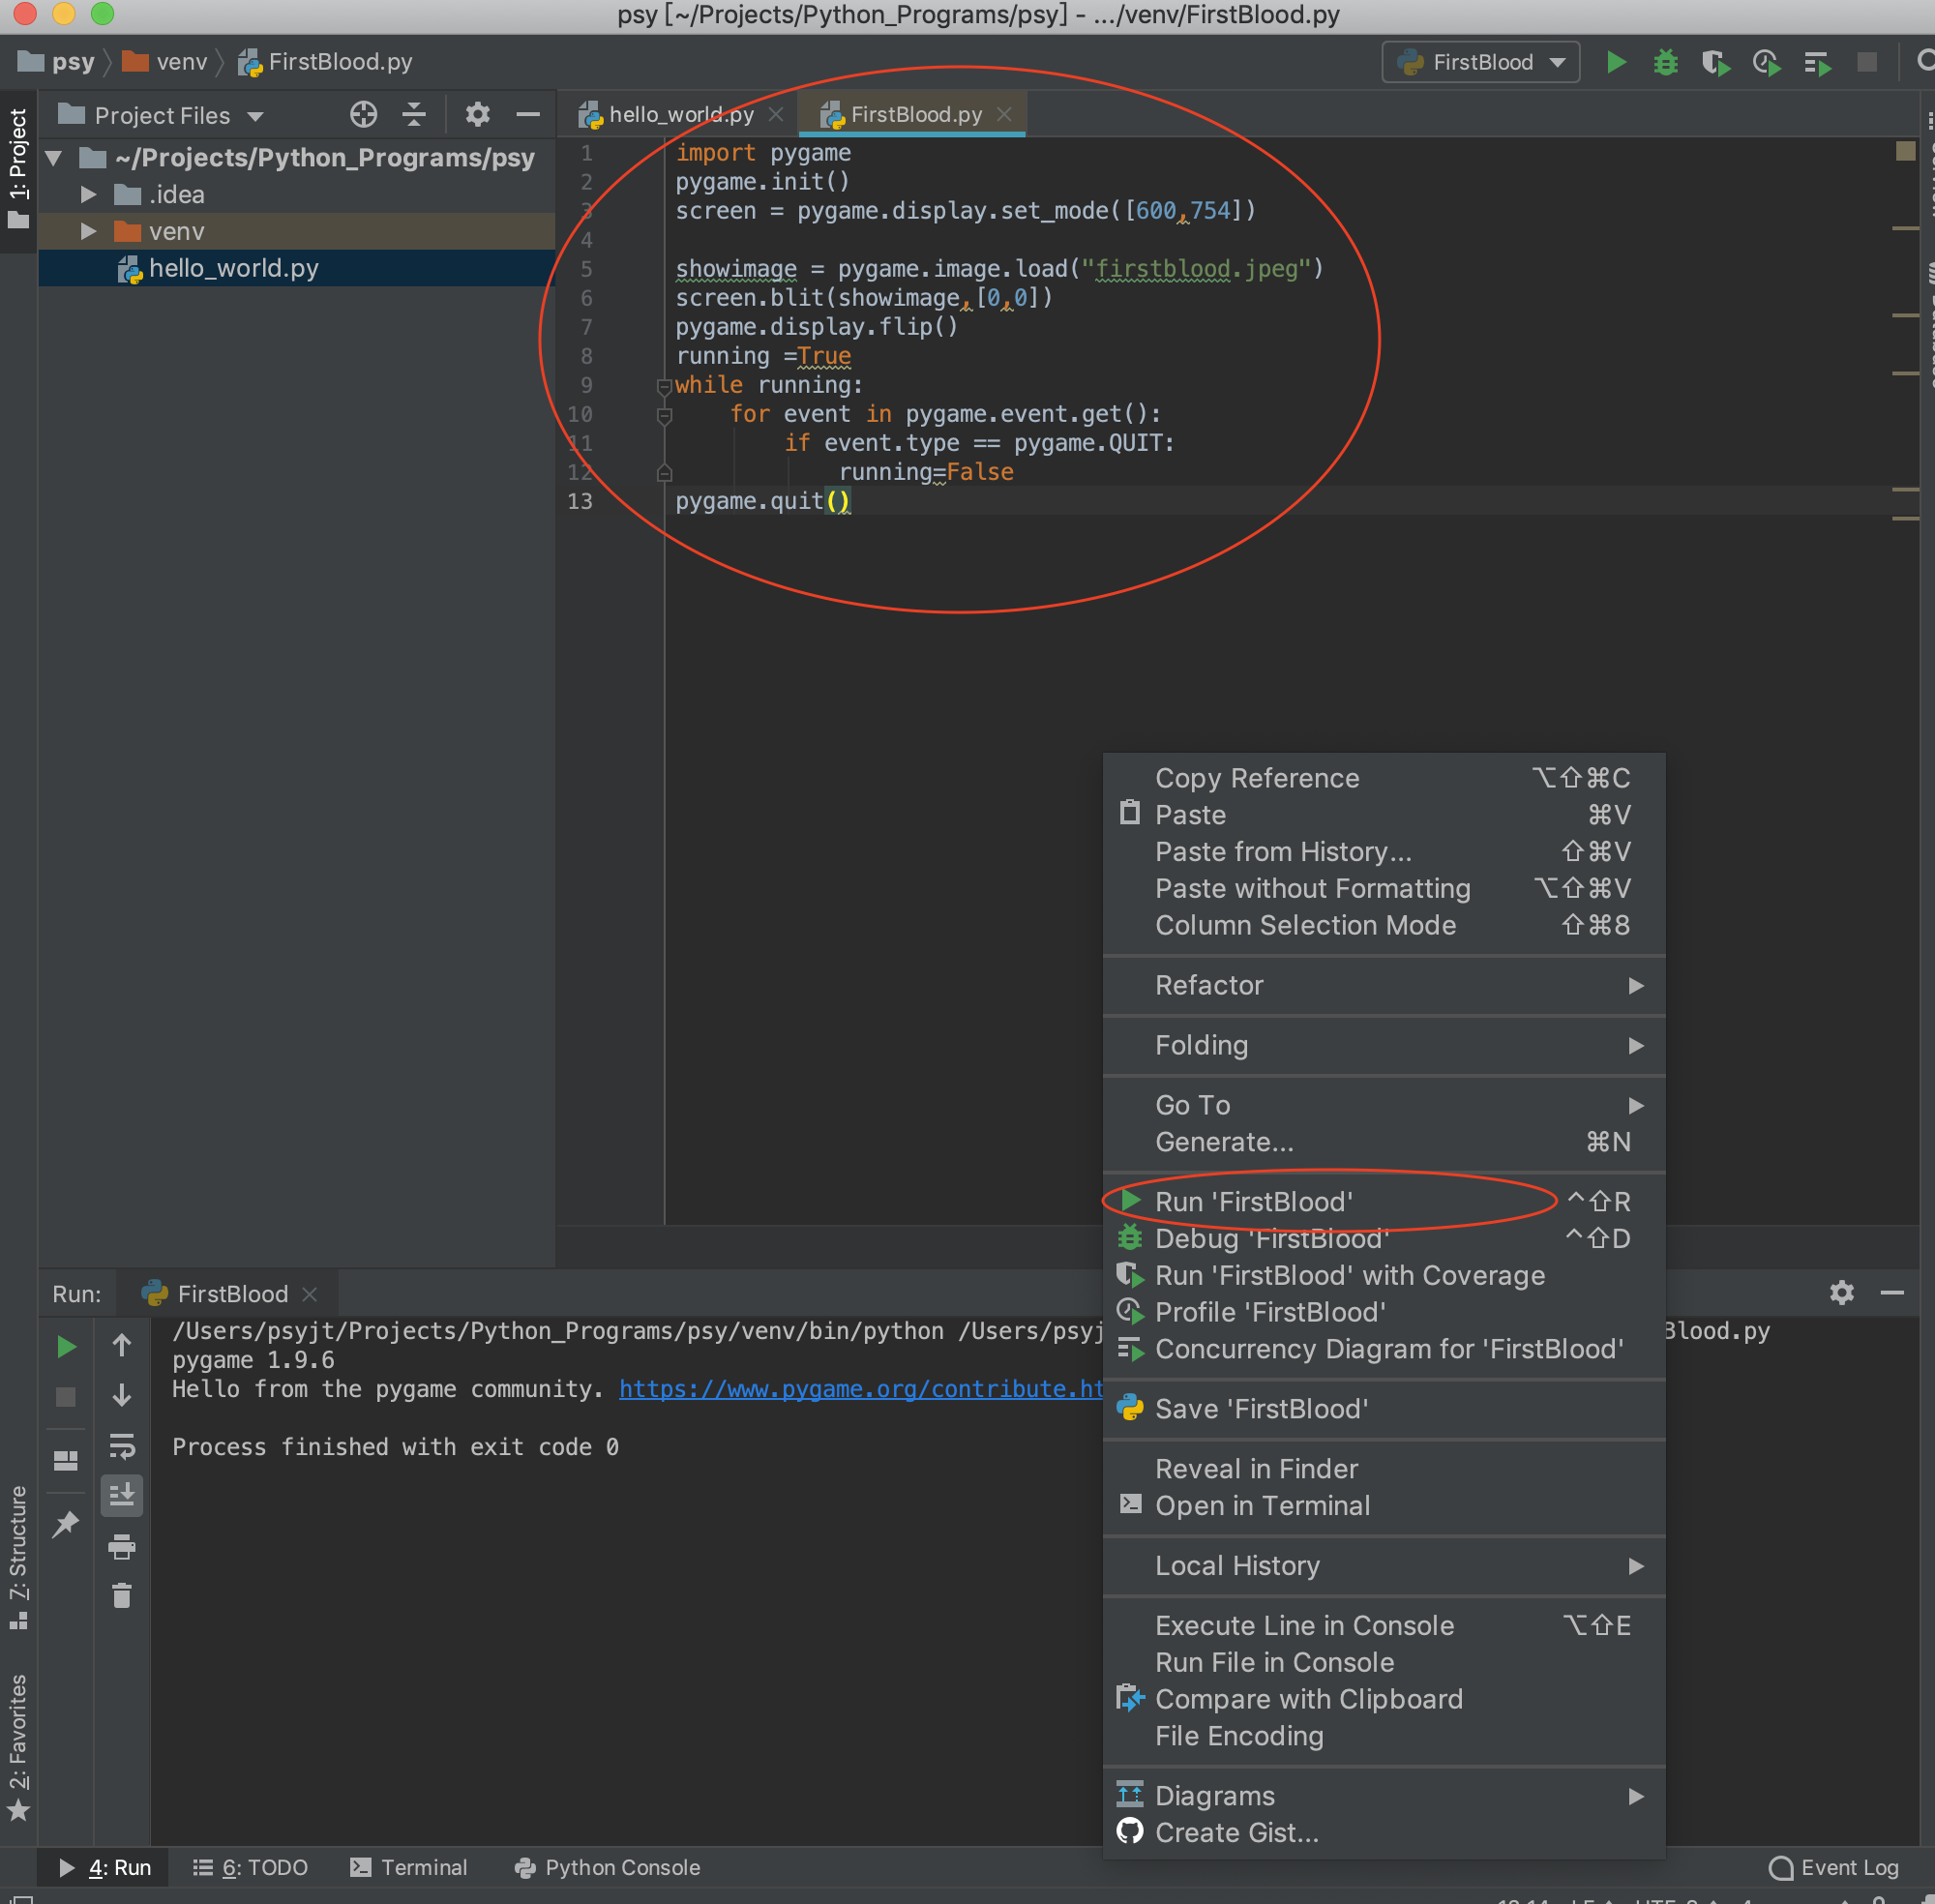1935x1904 pixels.
Task: Toggle scroll to end in the console
Action: click(122, 1495)
